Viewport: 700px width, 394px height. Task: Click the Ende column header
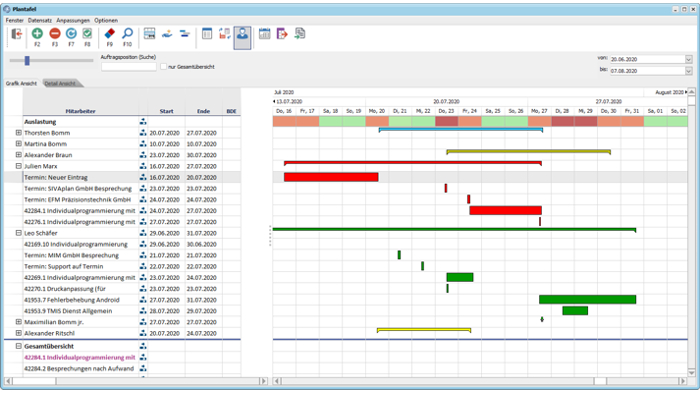(x=204, y=111)
